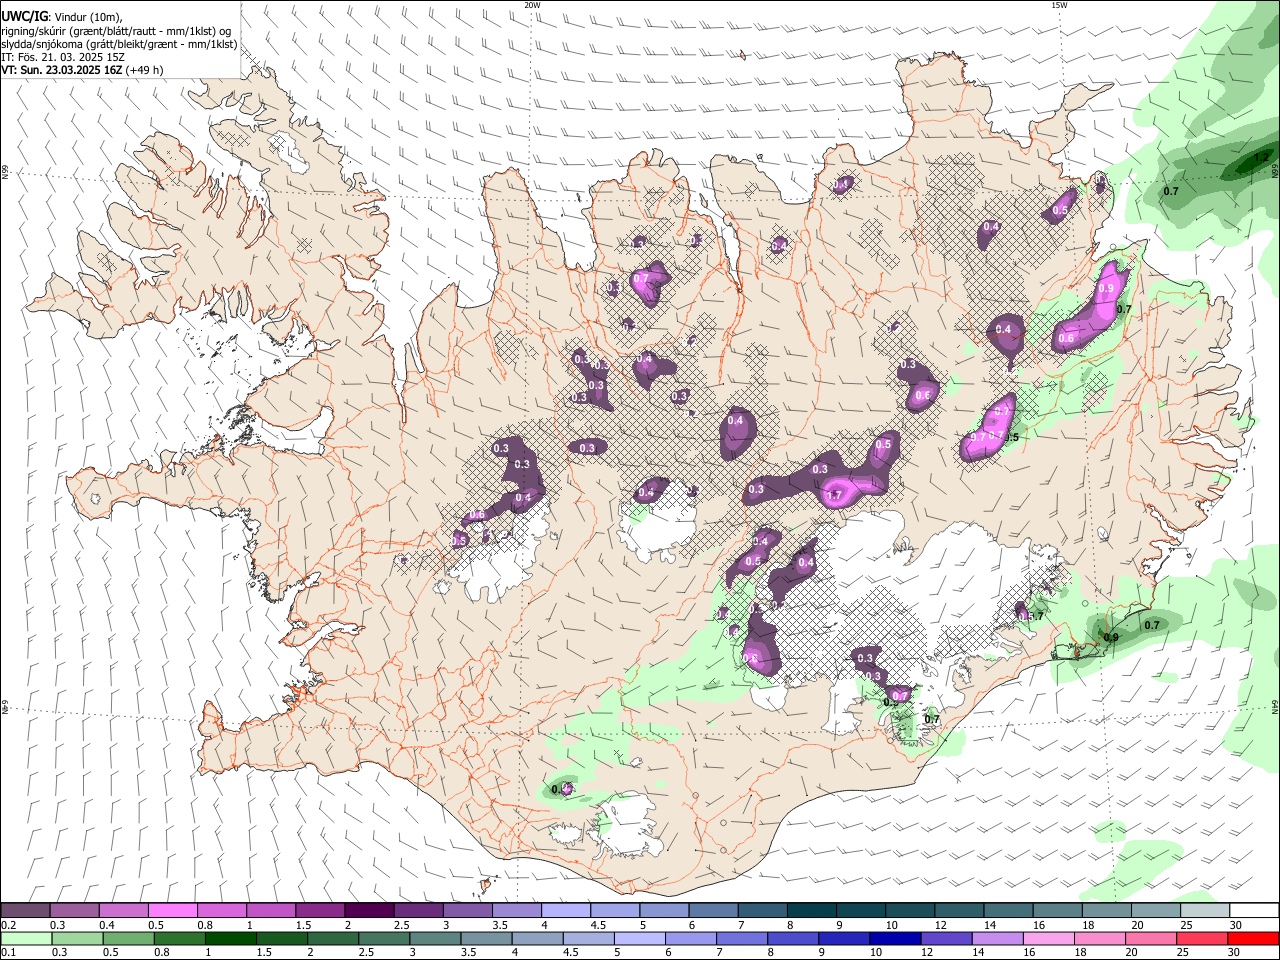This screenshot has height=960, width=1280.
Task: Click the 0.2 label under the upper legend
Action: [8, 925]
